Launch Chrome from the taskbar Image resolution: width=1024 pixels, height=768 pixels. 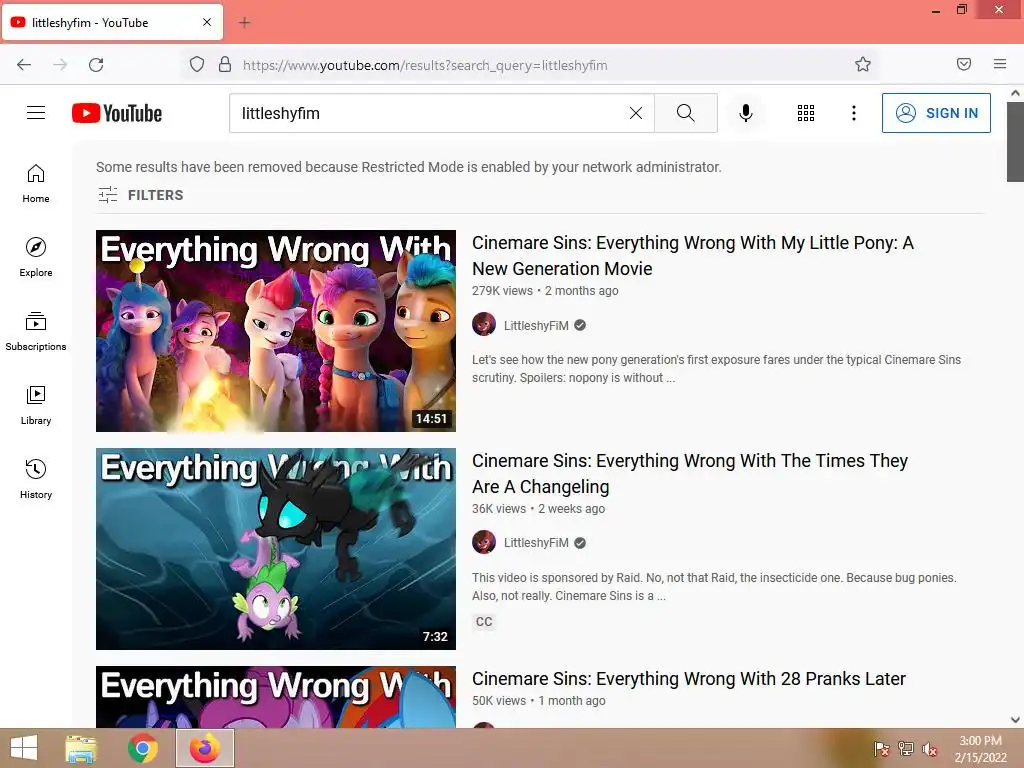click(x=142, y=748)
